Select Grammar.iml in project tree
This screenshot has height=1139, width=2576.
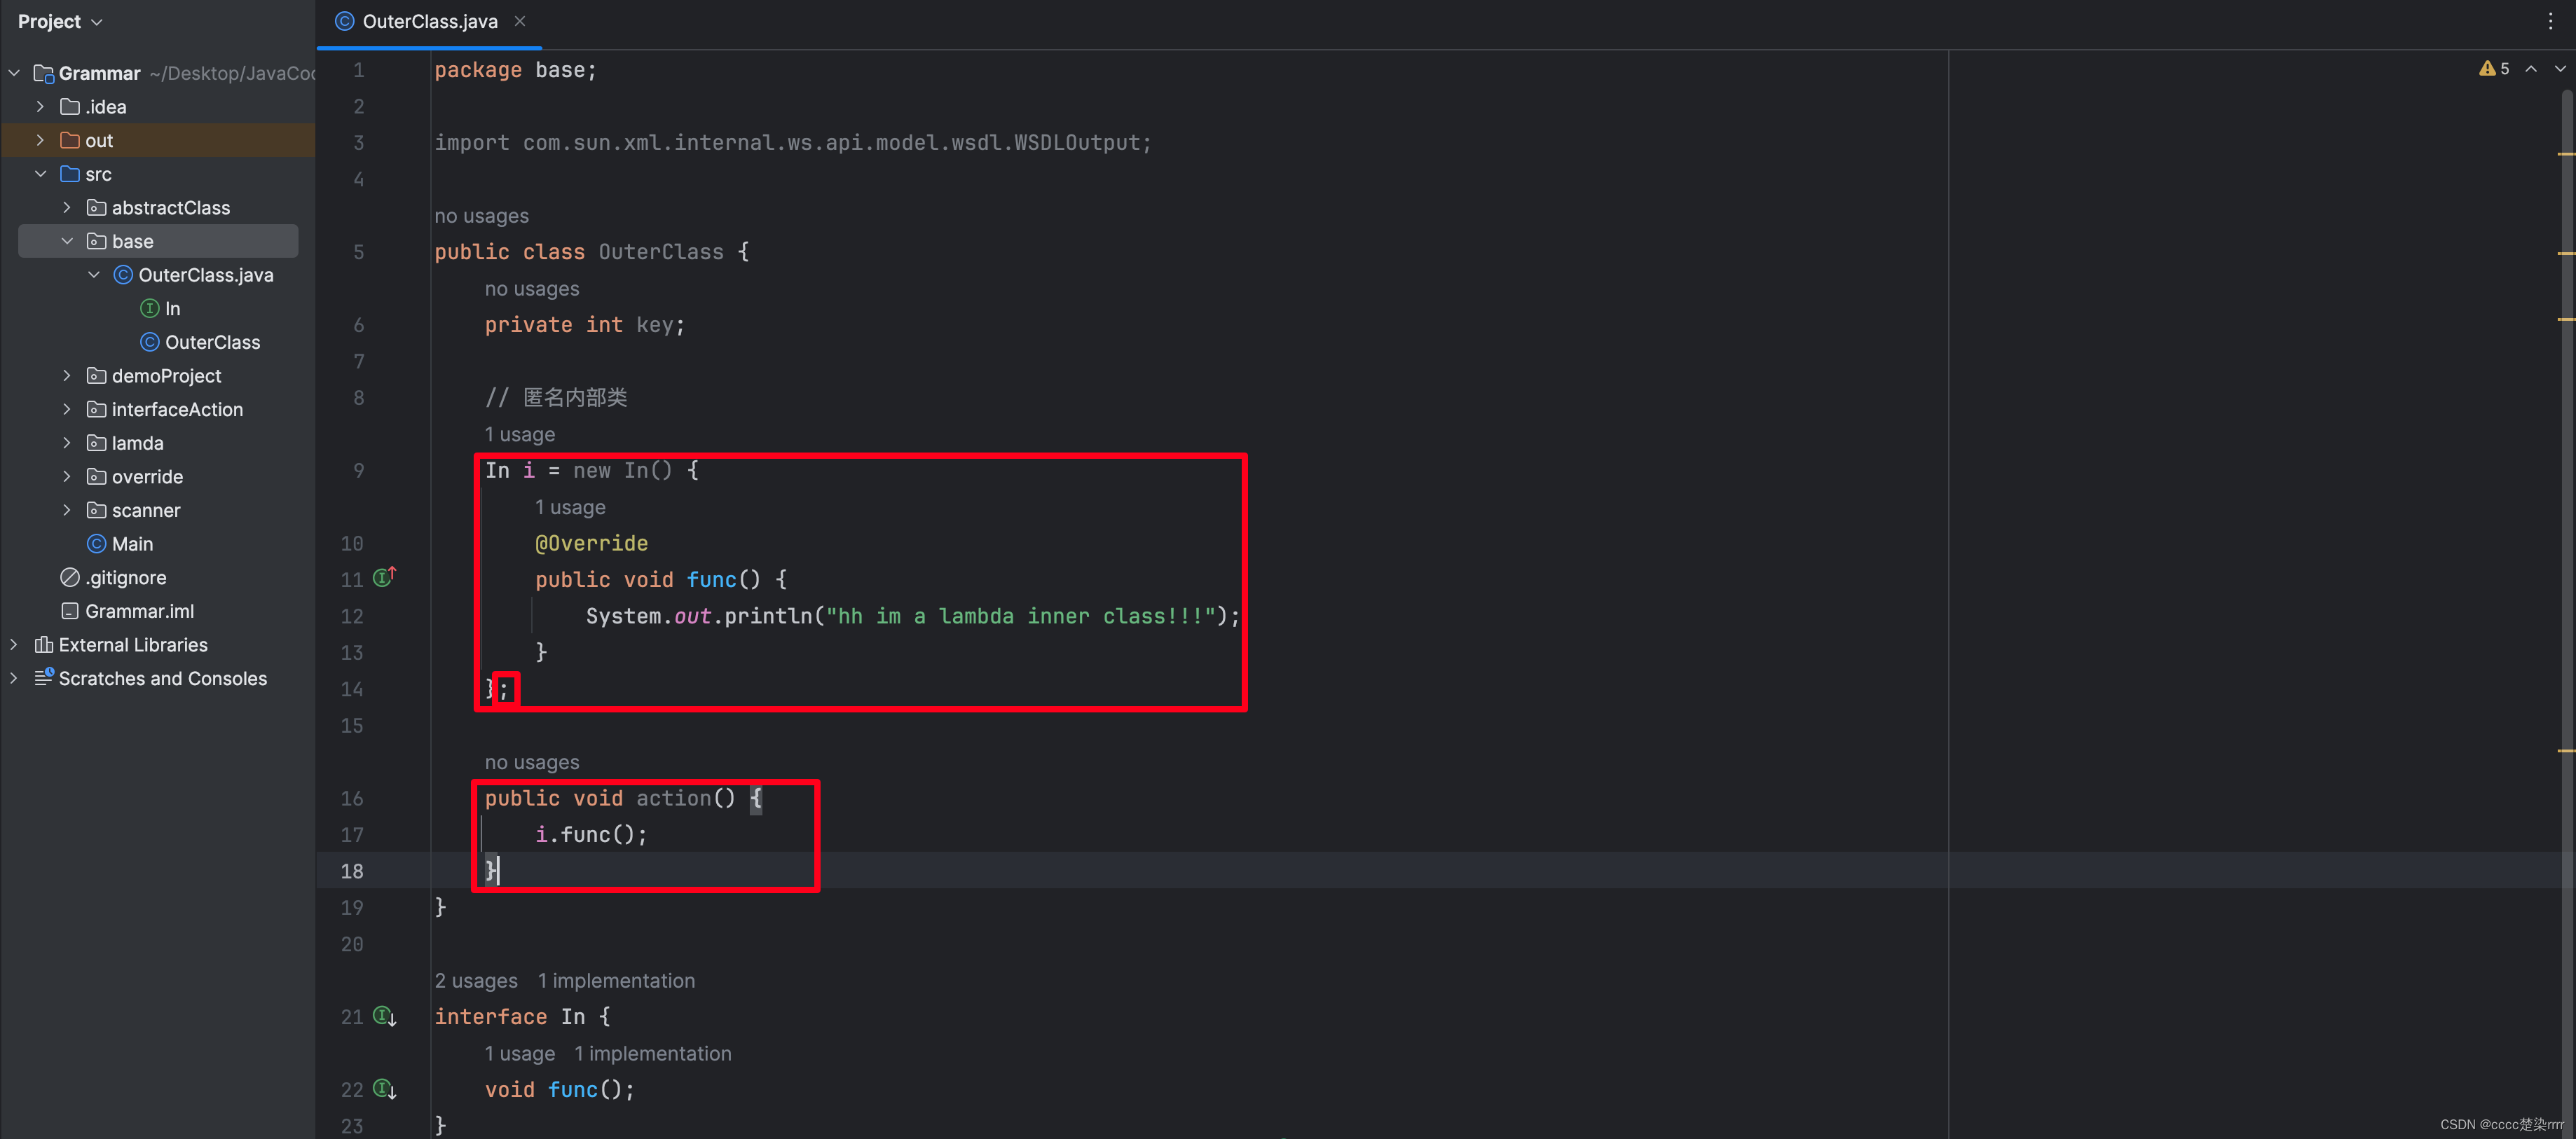(x=140, y=611)
